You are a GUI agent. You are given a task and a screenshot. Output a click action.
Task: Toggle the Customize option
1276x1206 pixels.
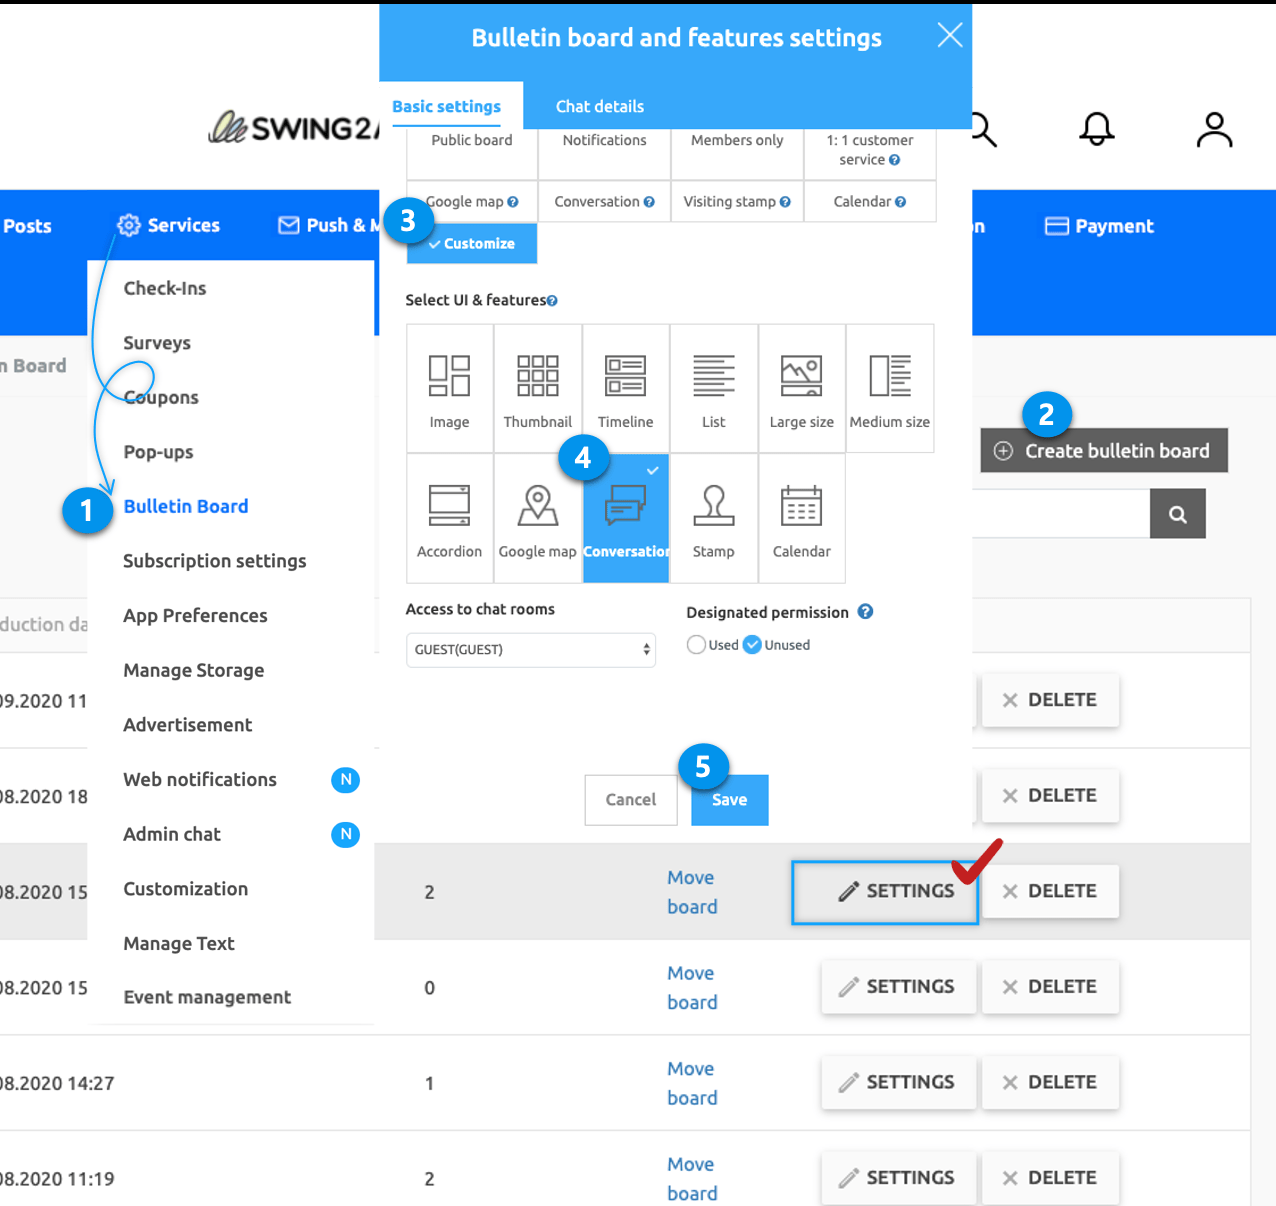(472, 244)
